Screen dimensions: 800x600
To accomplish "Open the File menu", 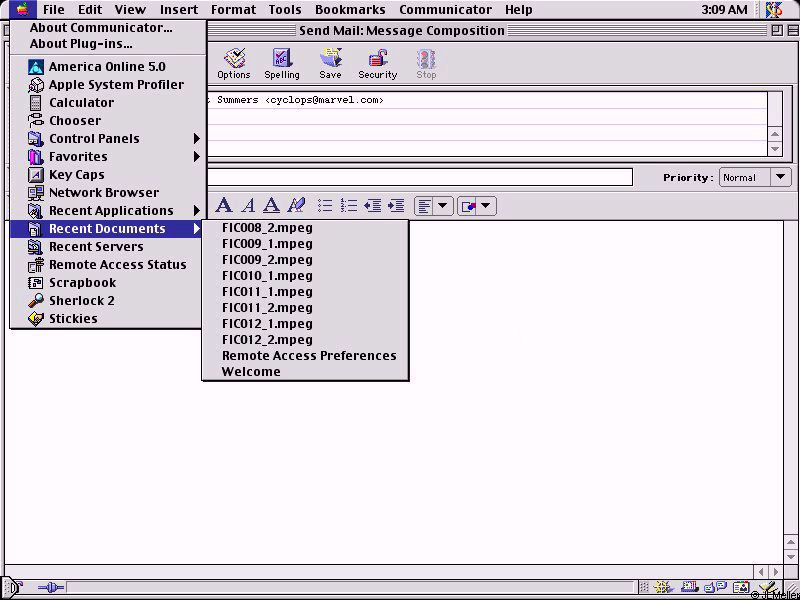I will pyautogui.click(x=54, y=9).
